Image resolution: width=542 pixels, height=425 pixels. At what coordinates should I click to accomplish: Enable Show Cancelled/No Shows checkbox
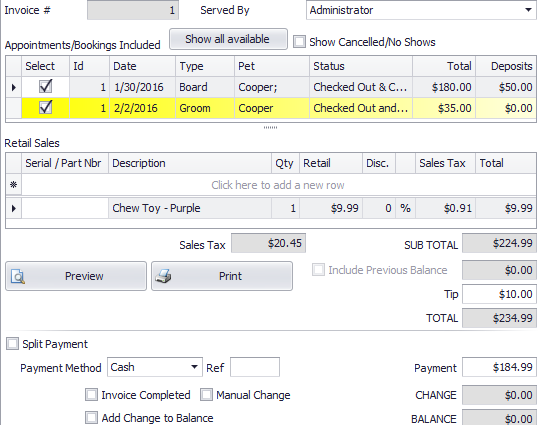pyautogui.click(x=299, y=42)
